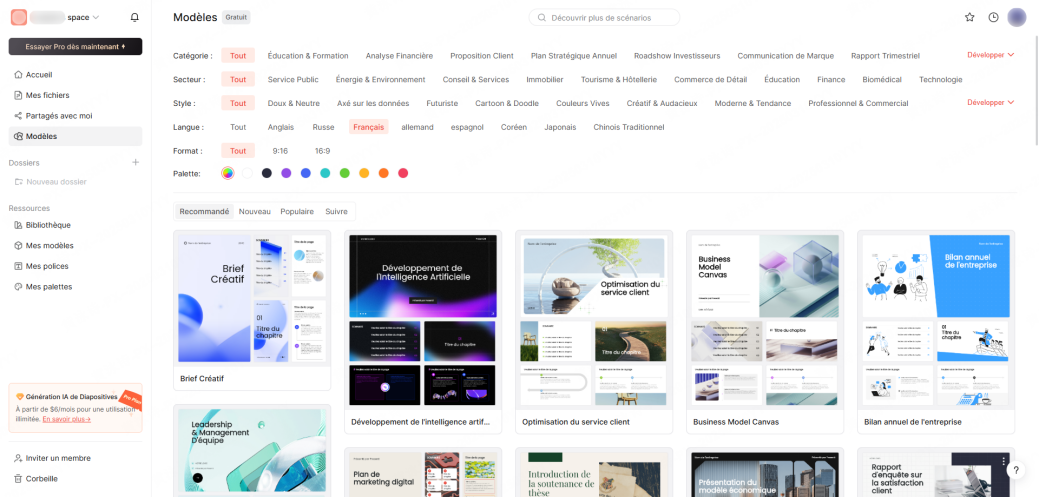Expand the Style filter row
The height and width of the screenshot is (497, 1039).
pos(991,103)
